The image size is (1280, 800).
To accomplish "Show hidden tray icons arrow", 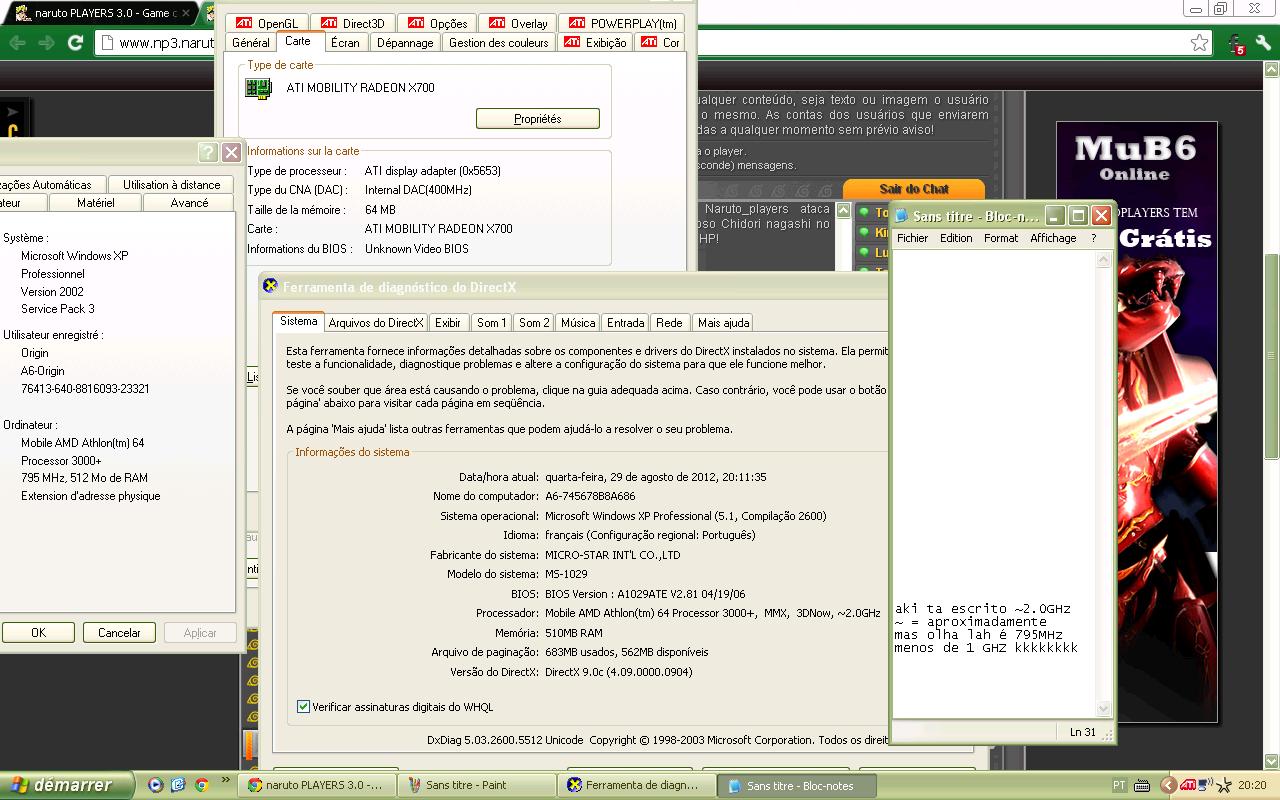I will click(x=1168, y=785).
